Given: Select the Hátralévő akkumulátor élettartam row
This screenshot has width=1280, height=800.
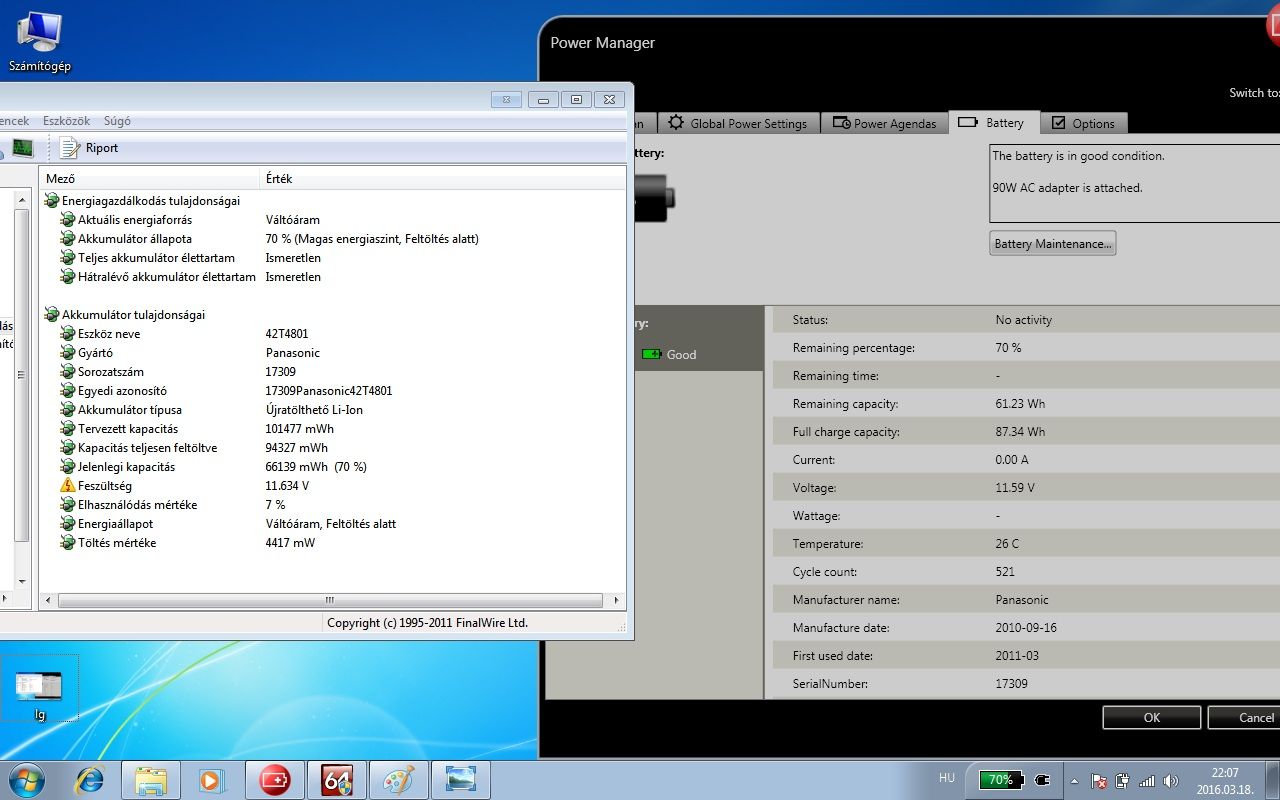Looking at the screenshot, I should tap(333, 277).
